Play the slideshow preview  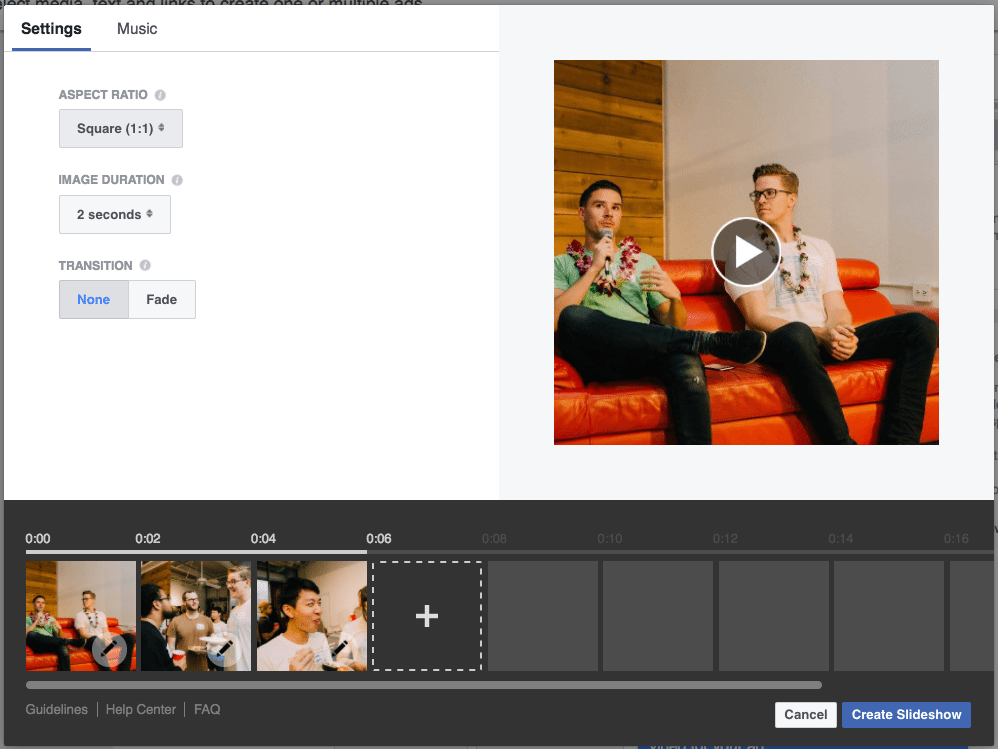tap(746, 252)
